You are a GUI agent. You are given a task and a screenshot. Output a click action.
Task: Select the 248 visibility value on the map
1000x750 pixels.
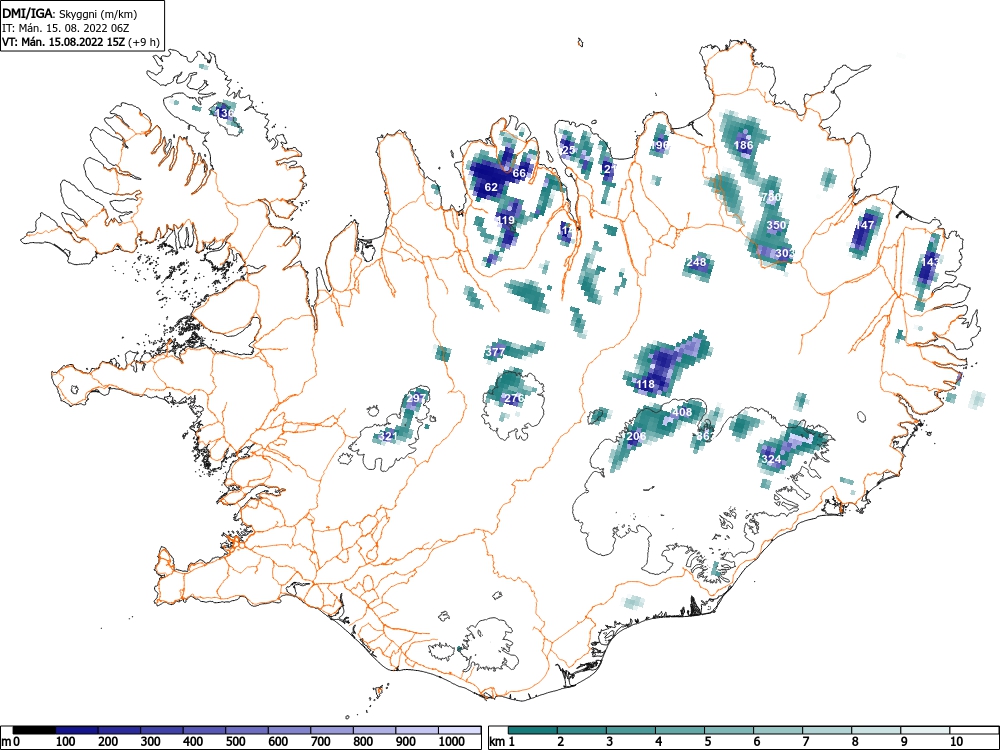pyautogui.click(x=697, y=262)
